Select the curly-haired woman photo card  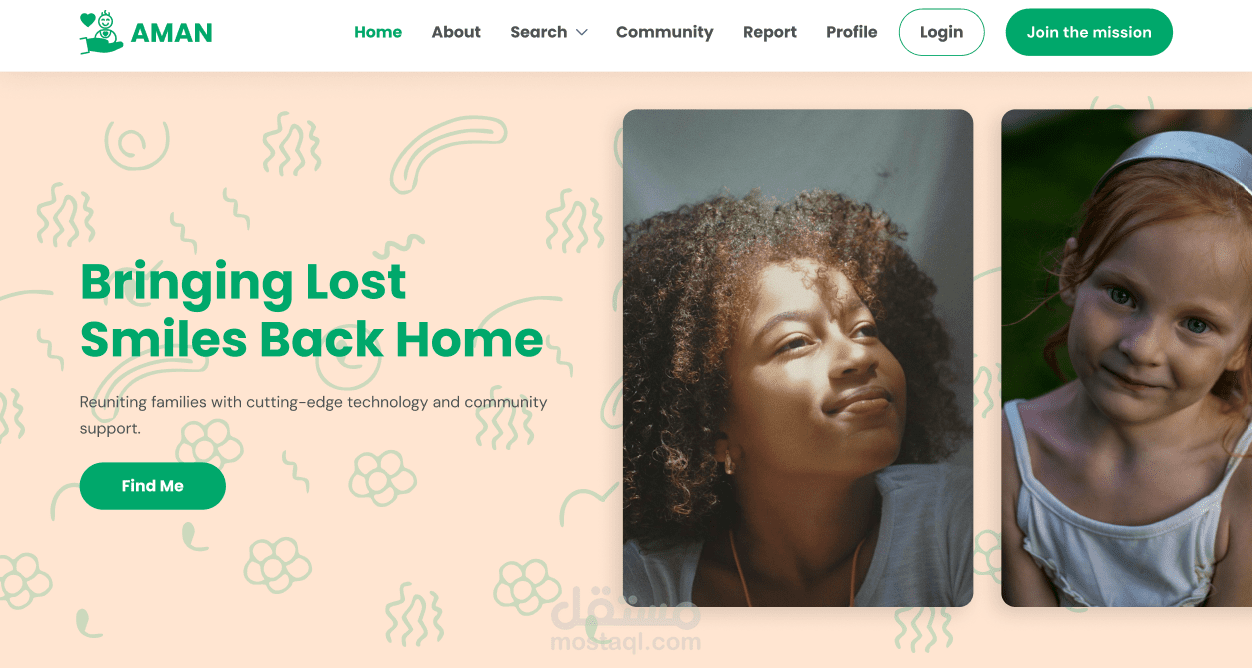(798, 358)
